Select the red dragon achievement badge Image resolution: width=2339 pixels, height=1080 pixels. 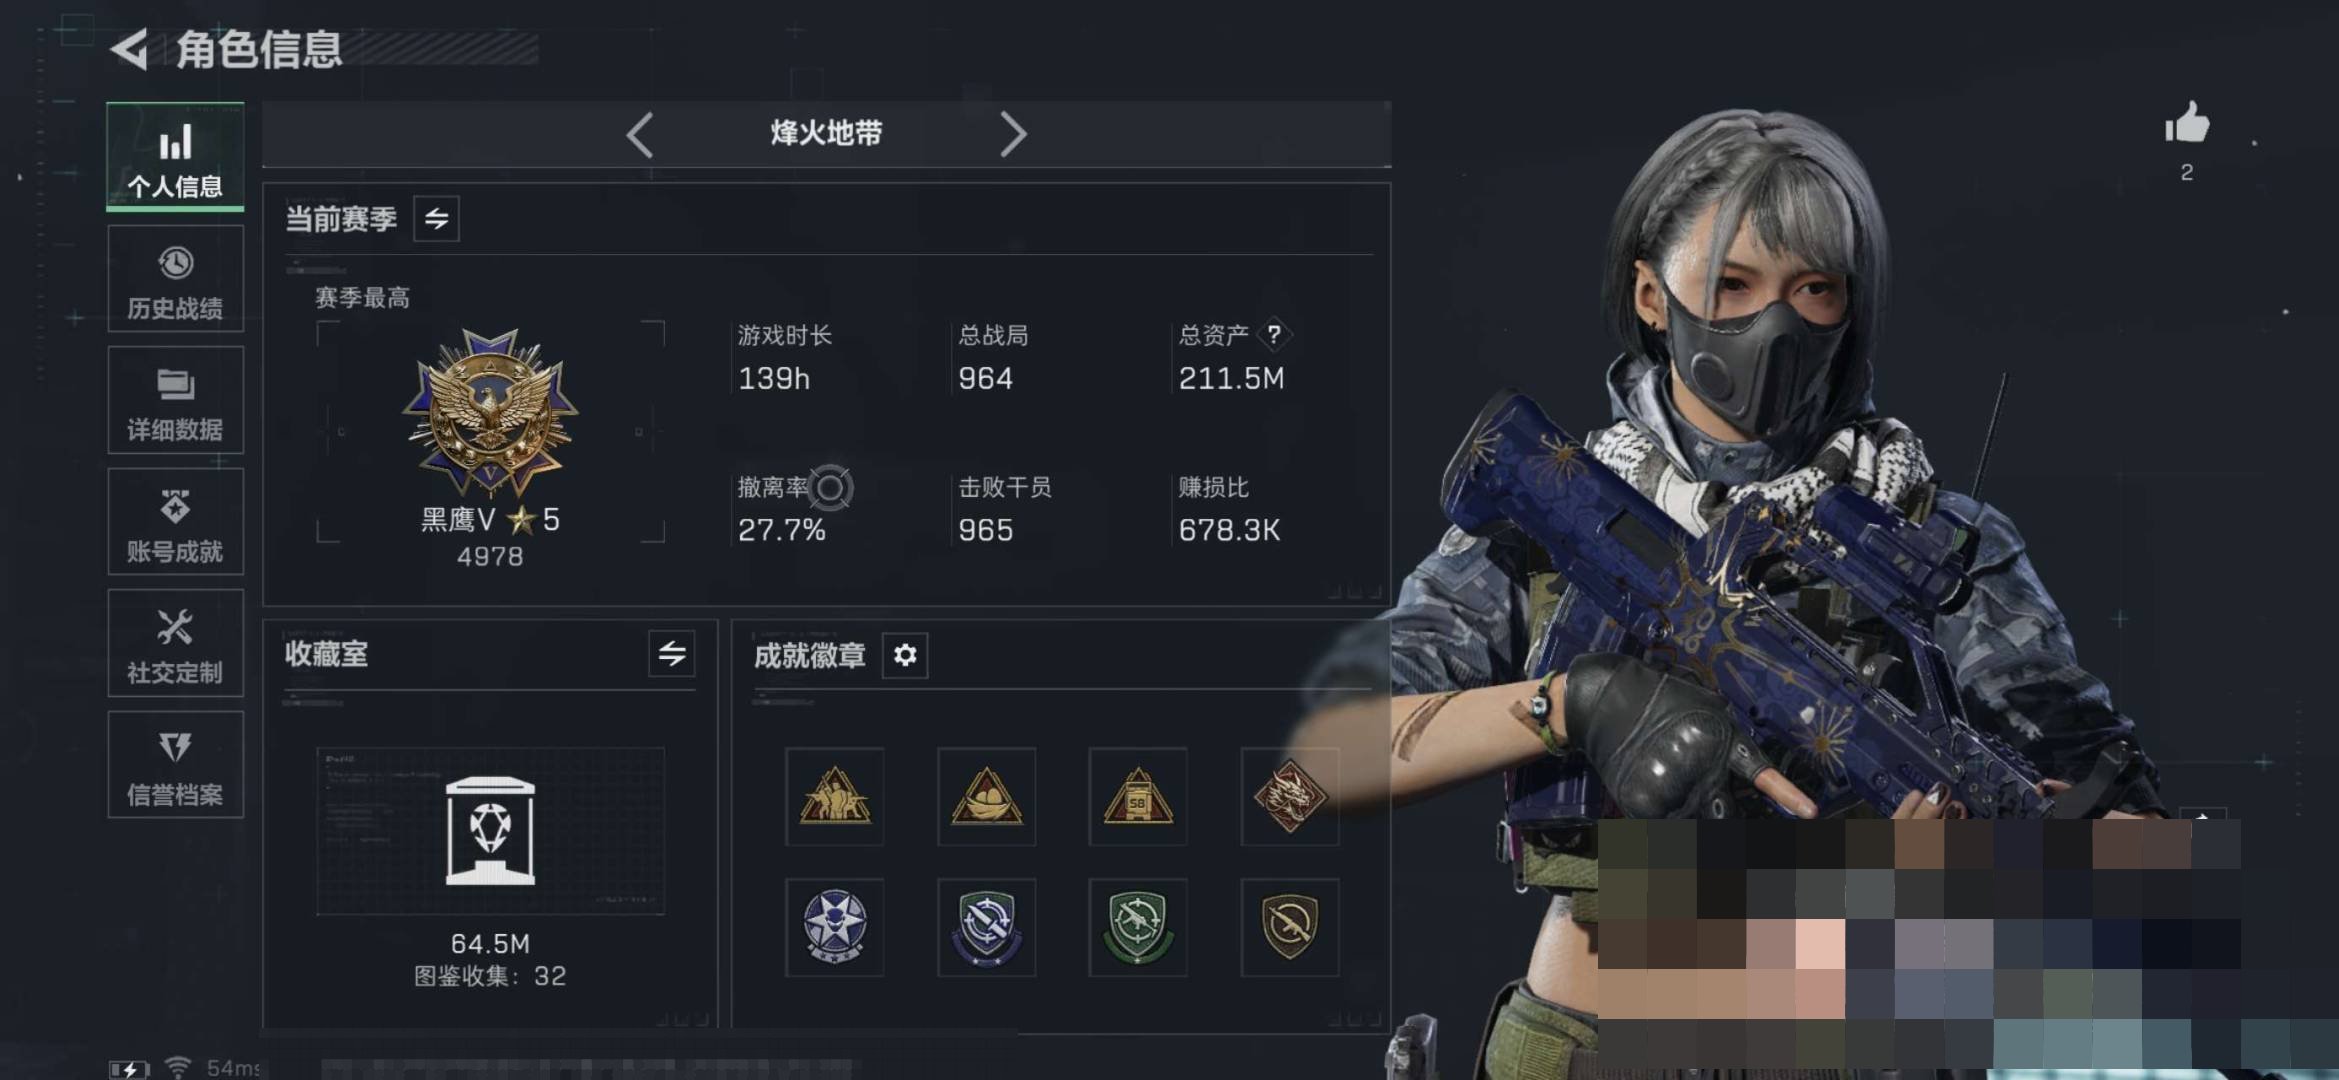[1289, 796]
